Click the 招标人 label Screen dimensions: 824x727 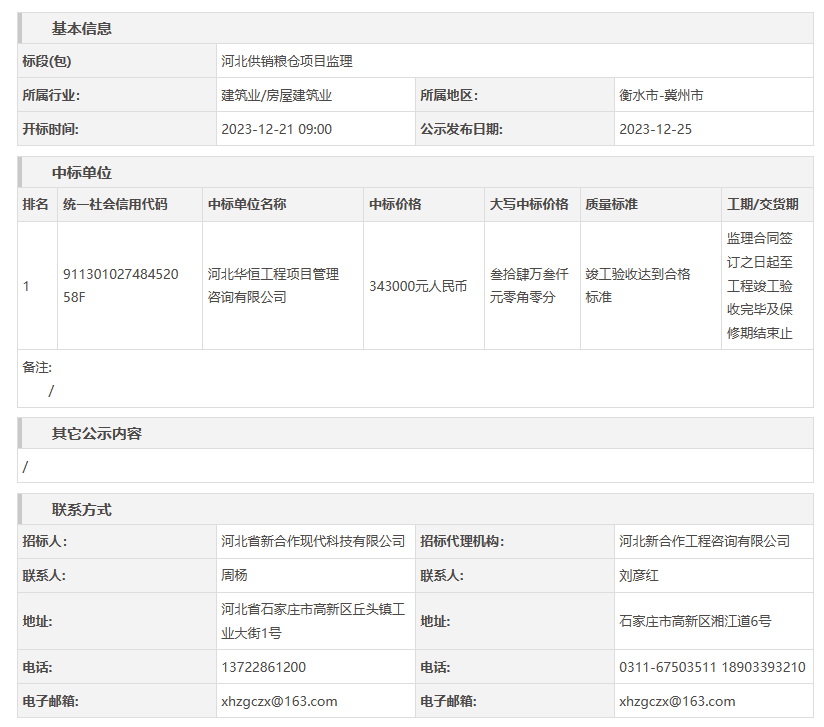pos(45,541)
